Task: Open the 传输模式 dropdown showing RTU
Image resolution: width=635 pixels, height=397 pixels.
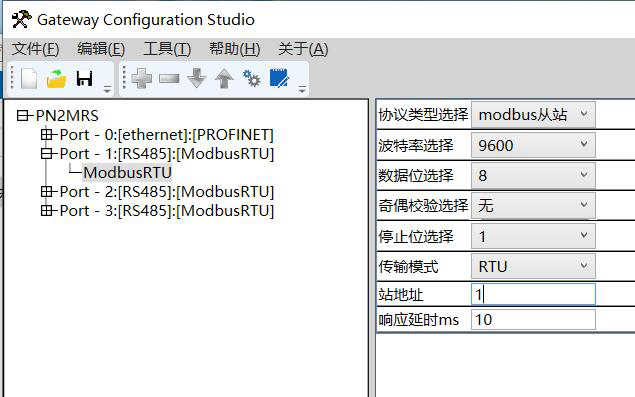Action: tap(533, 266)
